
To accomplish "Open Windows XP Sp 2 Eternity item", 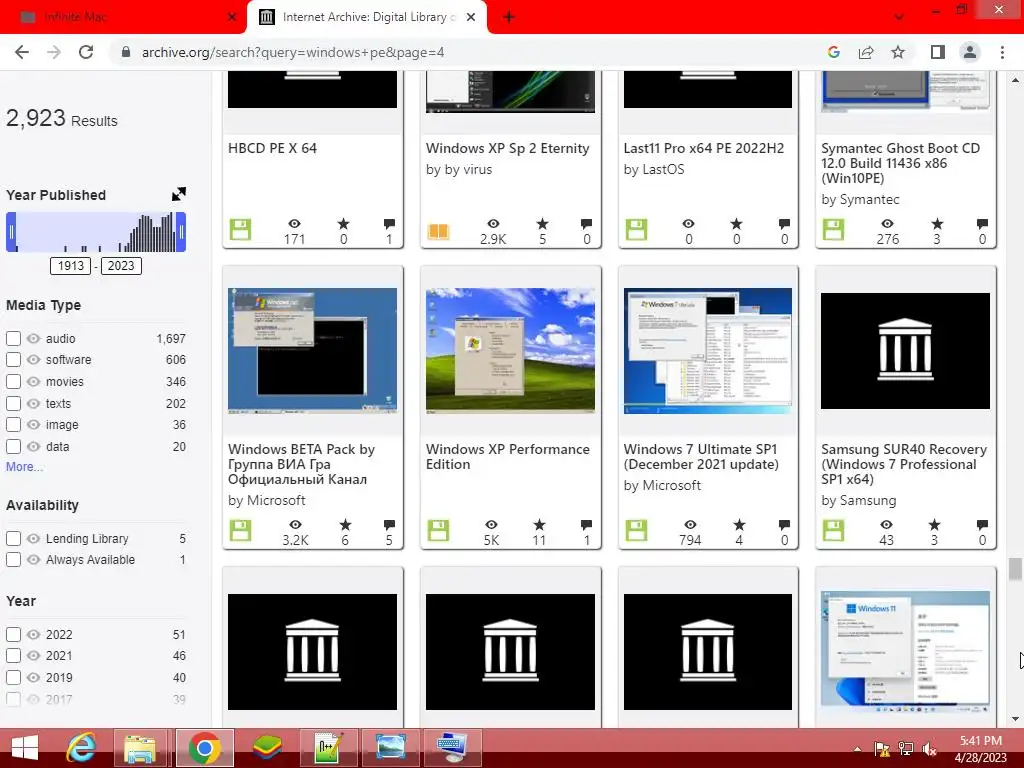I will (507, 148).
